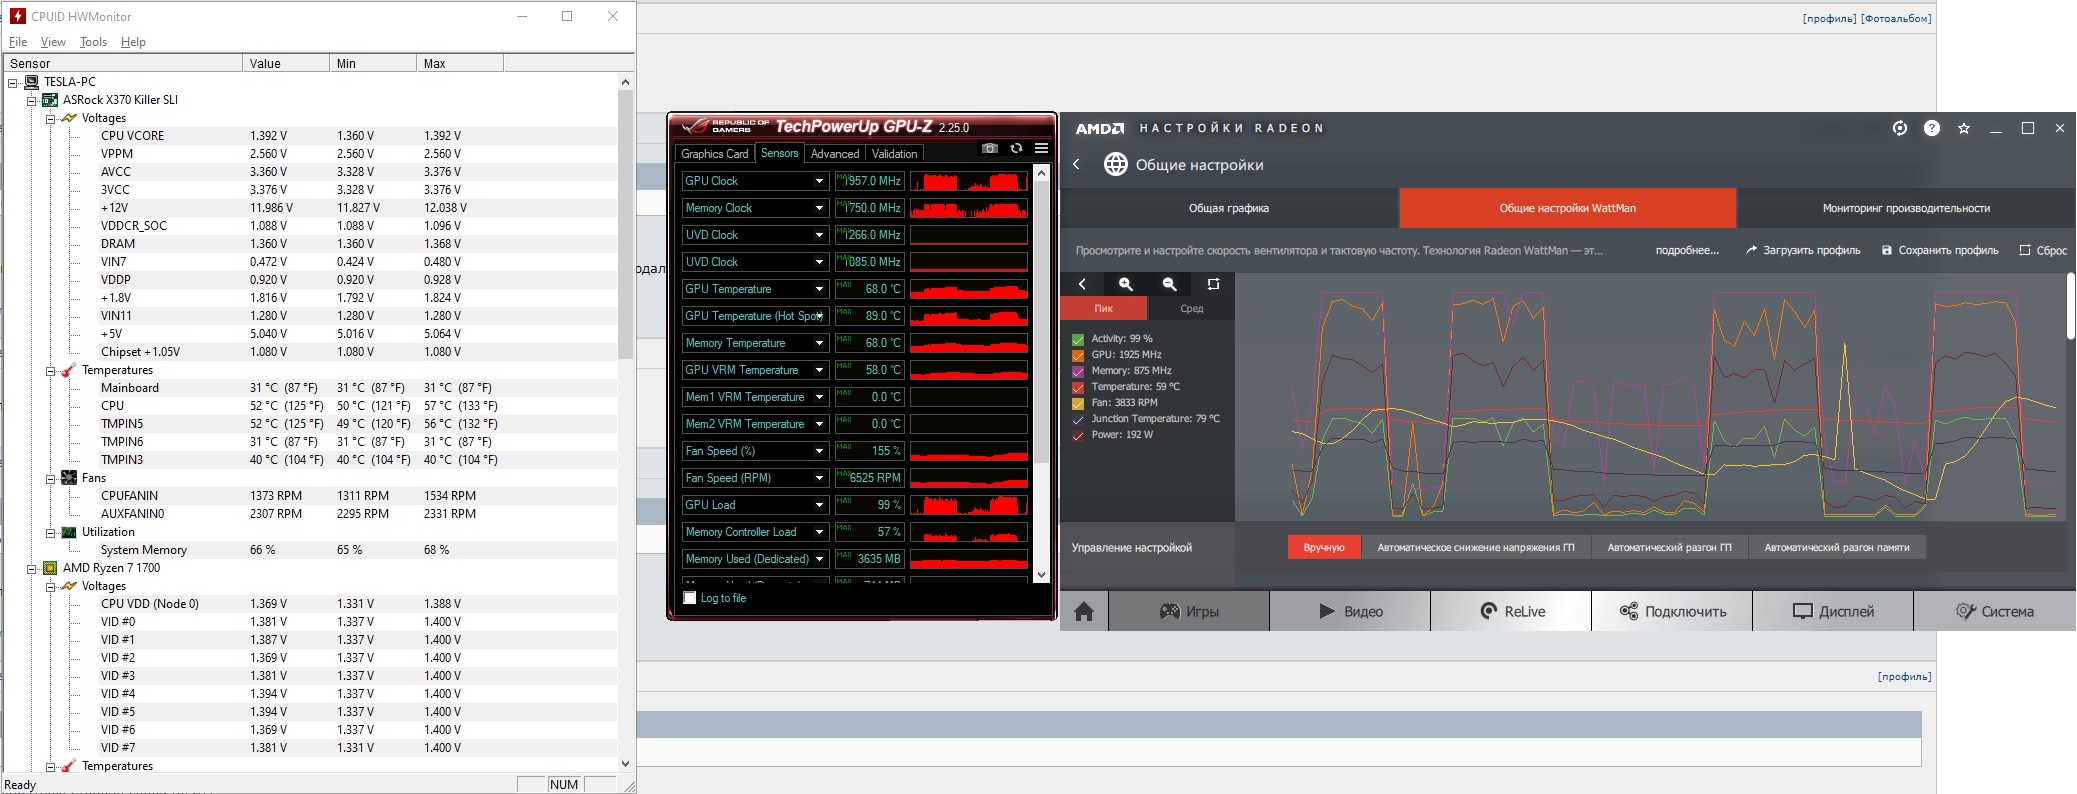Screen dimensions: 2077x794
Task: Reset WattMan graph view with frame icon
Action: 1213,284
